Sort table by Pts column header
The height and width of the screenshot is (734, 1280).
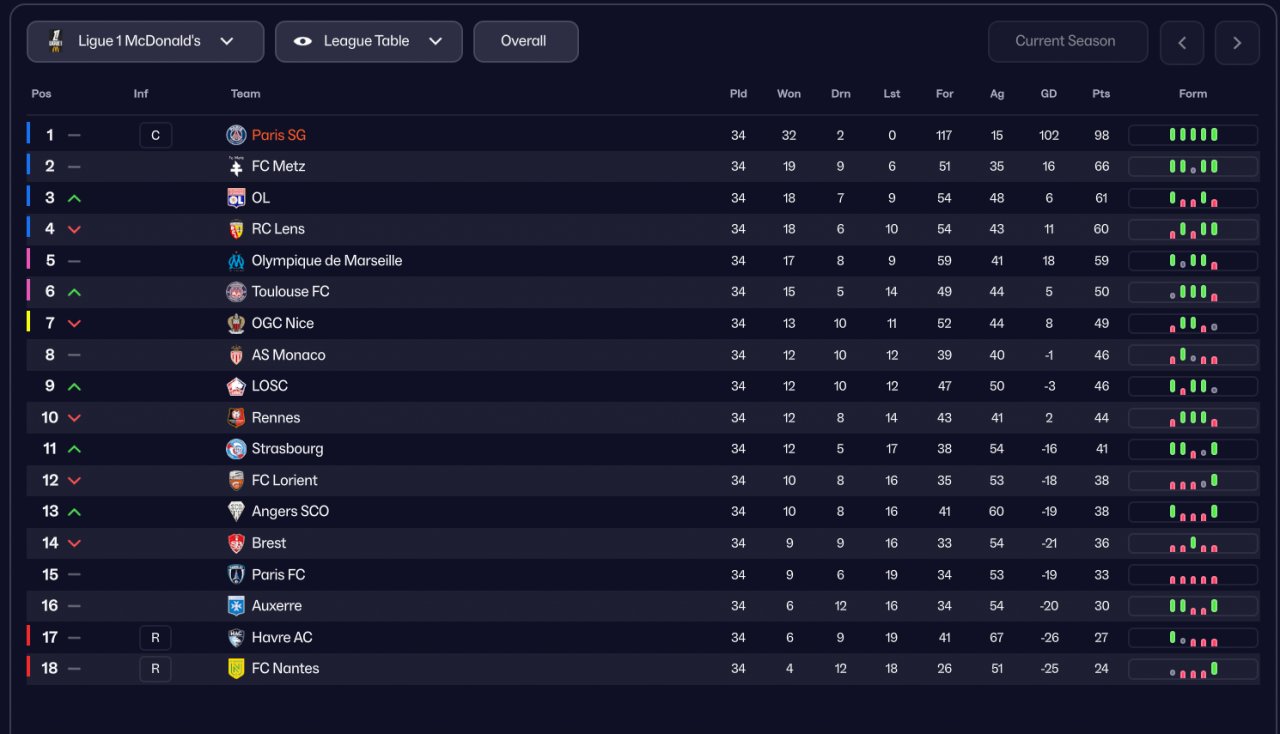click(x=1101, y=94)
